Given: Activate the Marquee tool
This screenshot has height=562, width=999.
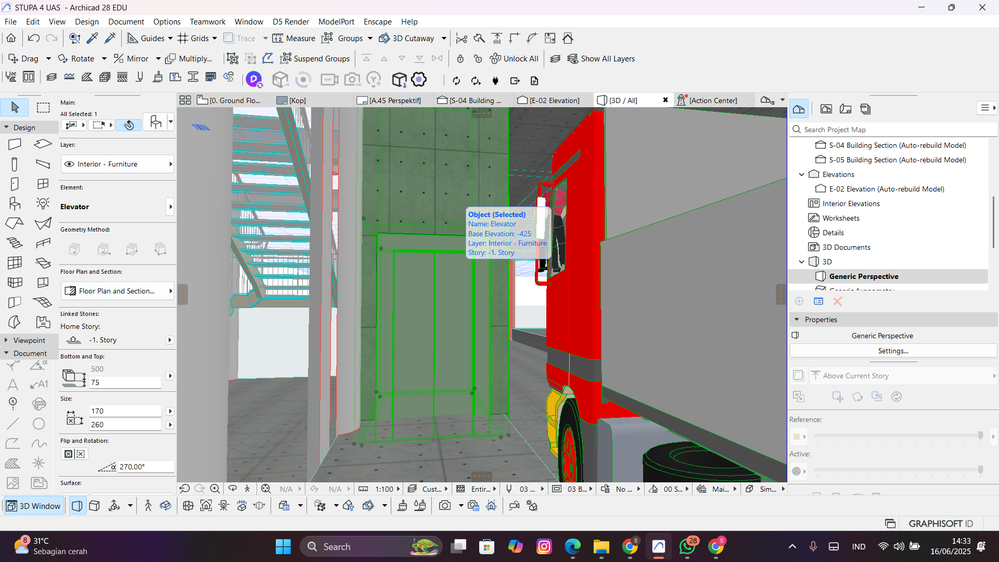Looking at the screenshot, I should click(43, 107).
